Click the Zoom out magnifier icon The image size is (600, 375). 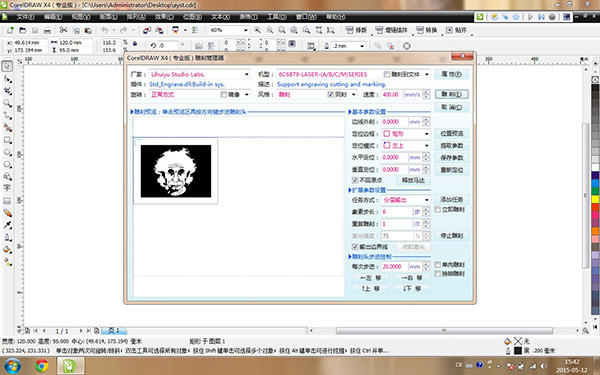tap(270, 30)
